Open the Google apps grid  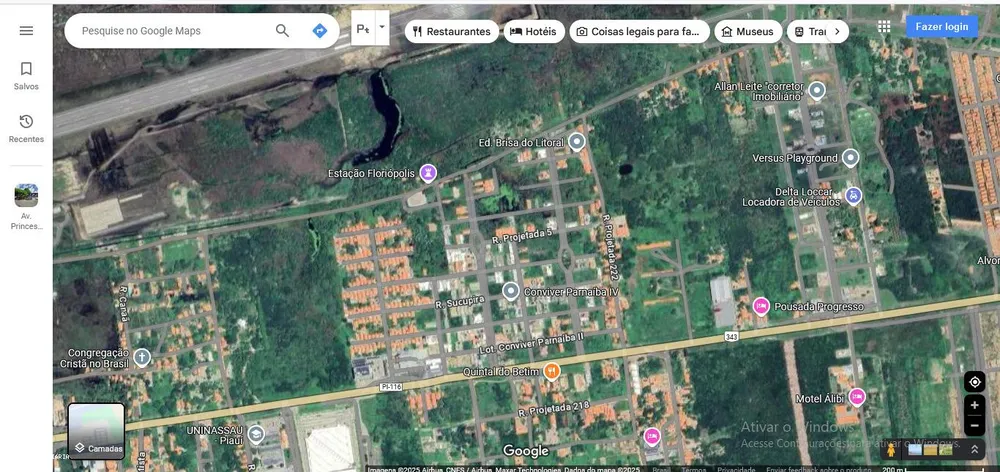(x=884, y=26)
